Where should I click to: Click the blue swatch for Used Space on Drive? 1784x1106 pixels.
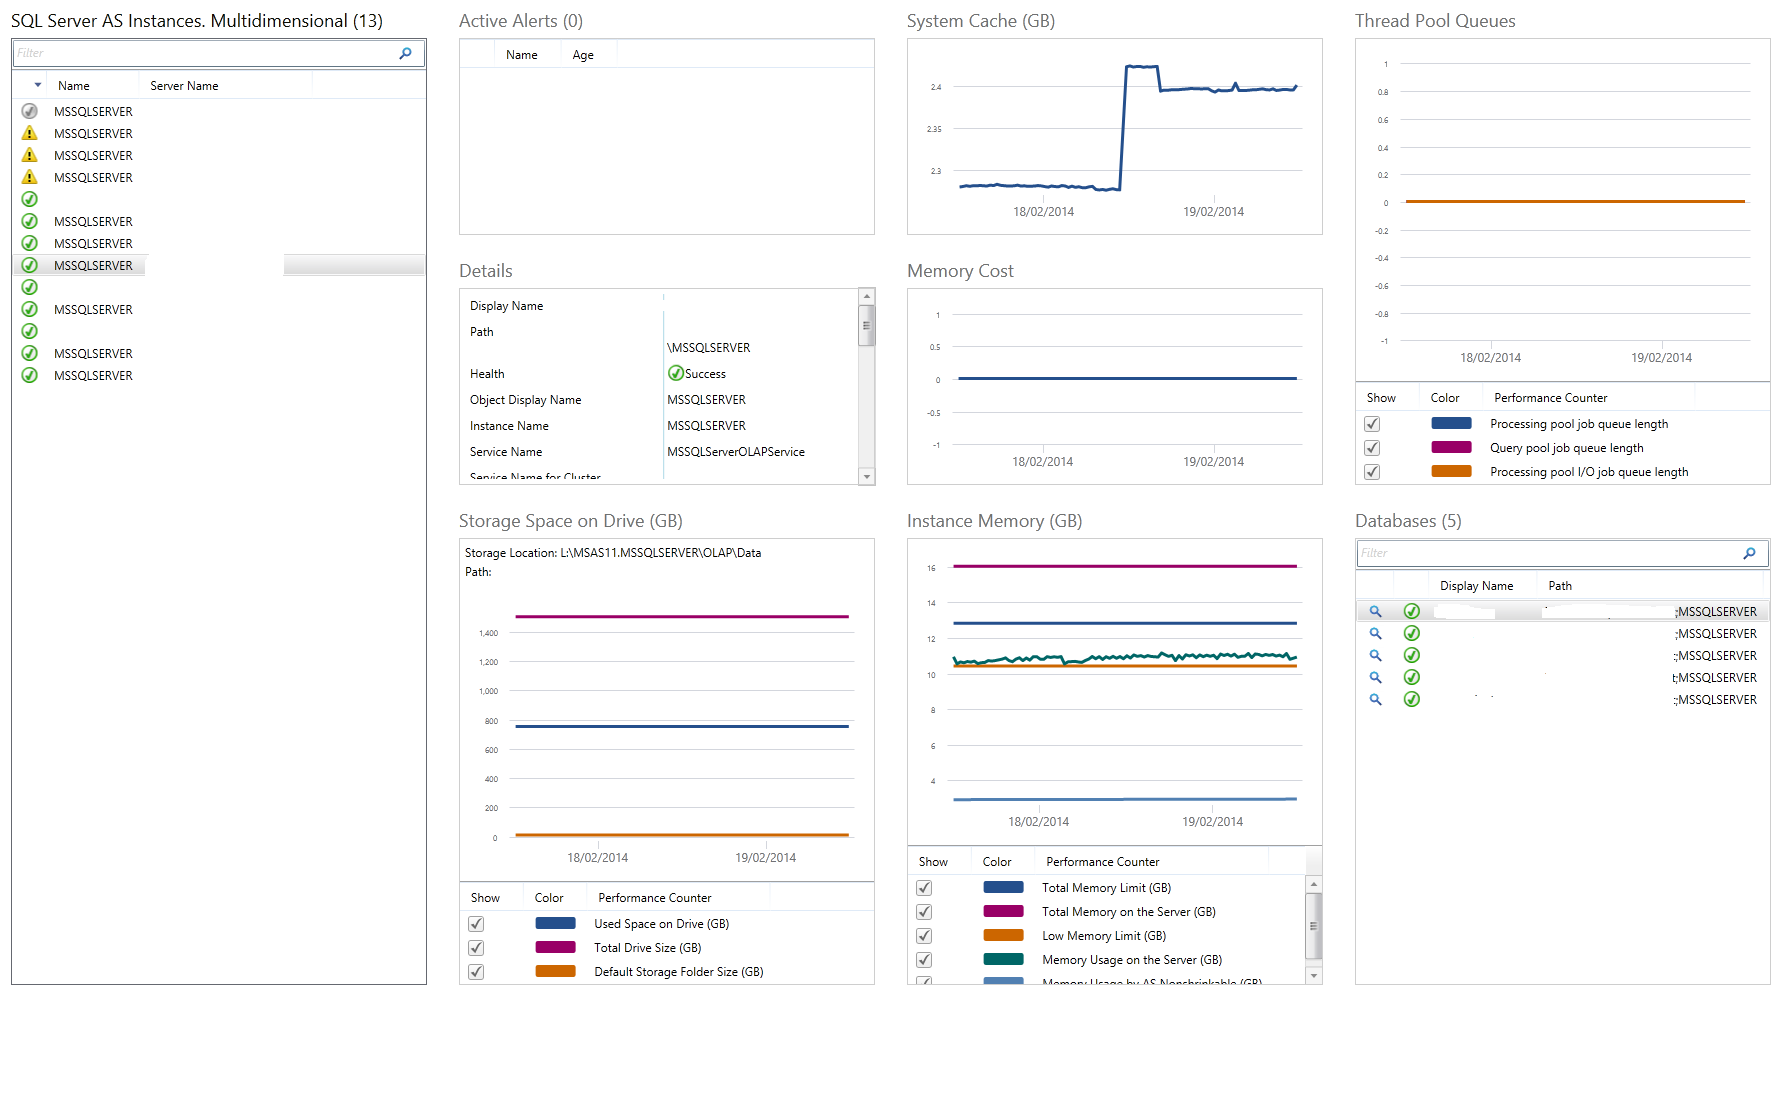point(555,923)
